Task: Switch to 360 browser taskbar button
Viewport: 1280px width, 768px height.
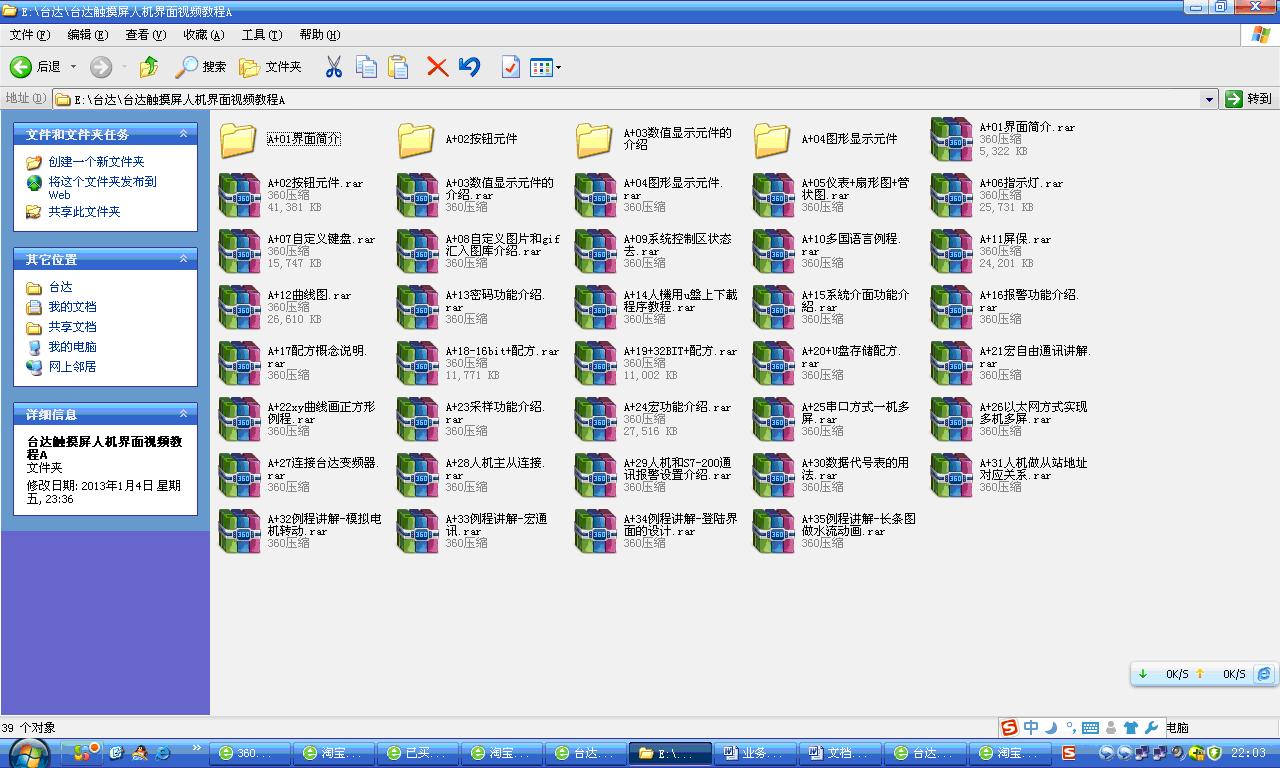Action: (250, 753)
